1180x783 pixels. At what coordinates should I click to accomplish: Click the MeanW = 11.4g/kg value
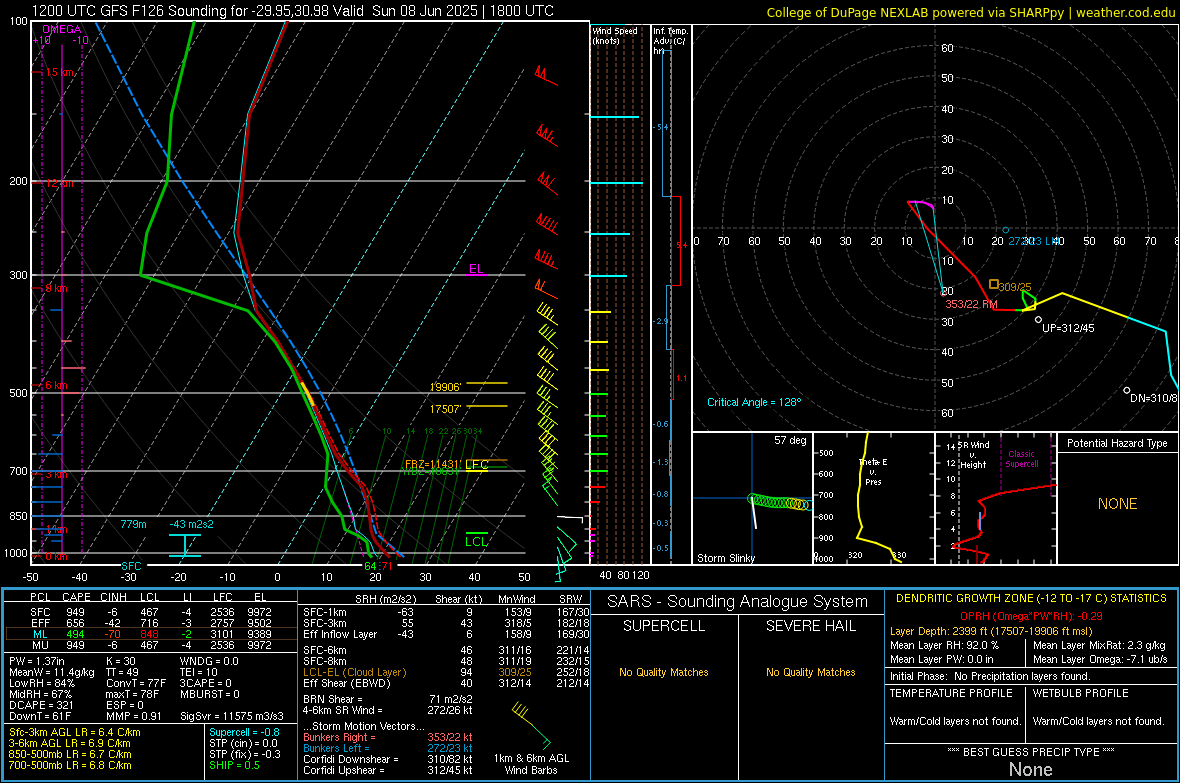pyautogui.click(x=52, y=672)
